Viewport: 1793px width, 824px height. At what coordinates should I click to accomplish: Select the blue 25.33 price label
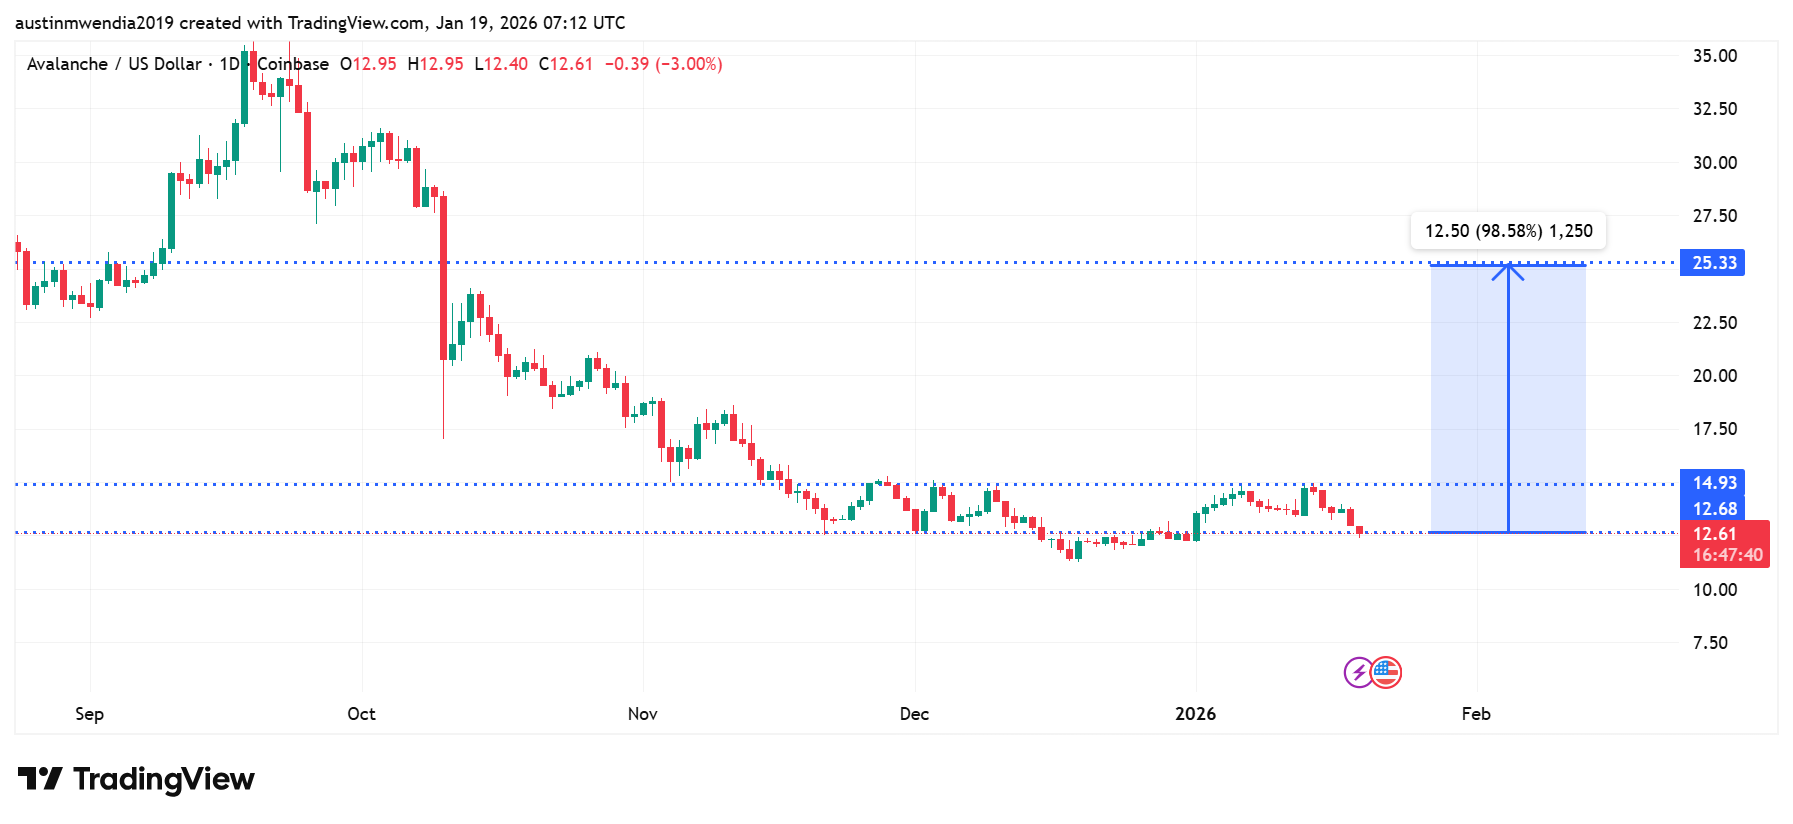coord(1712,263)
